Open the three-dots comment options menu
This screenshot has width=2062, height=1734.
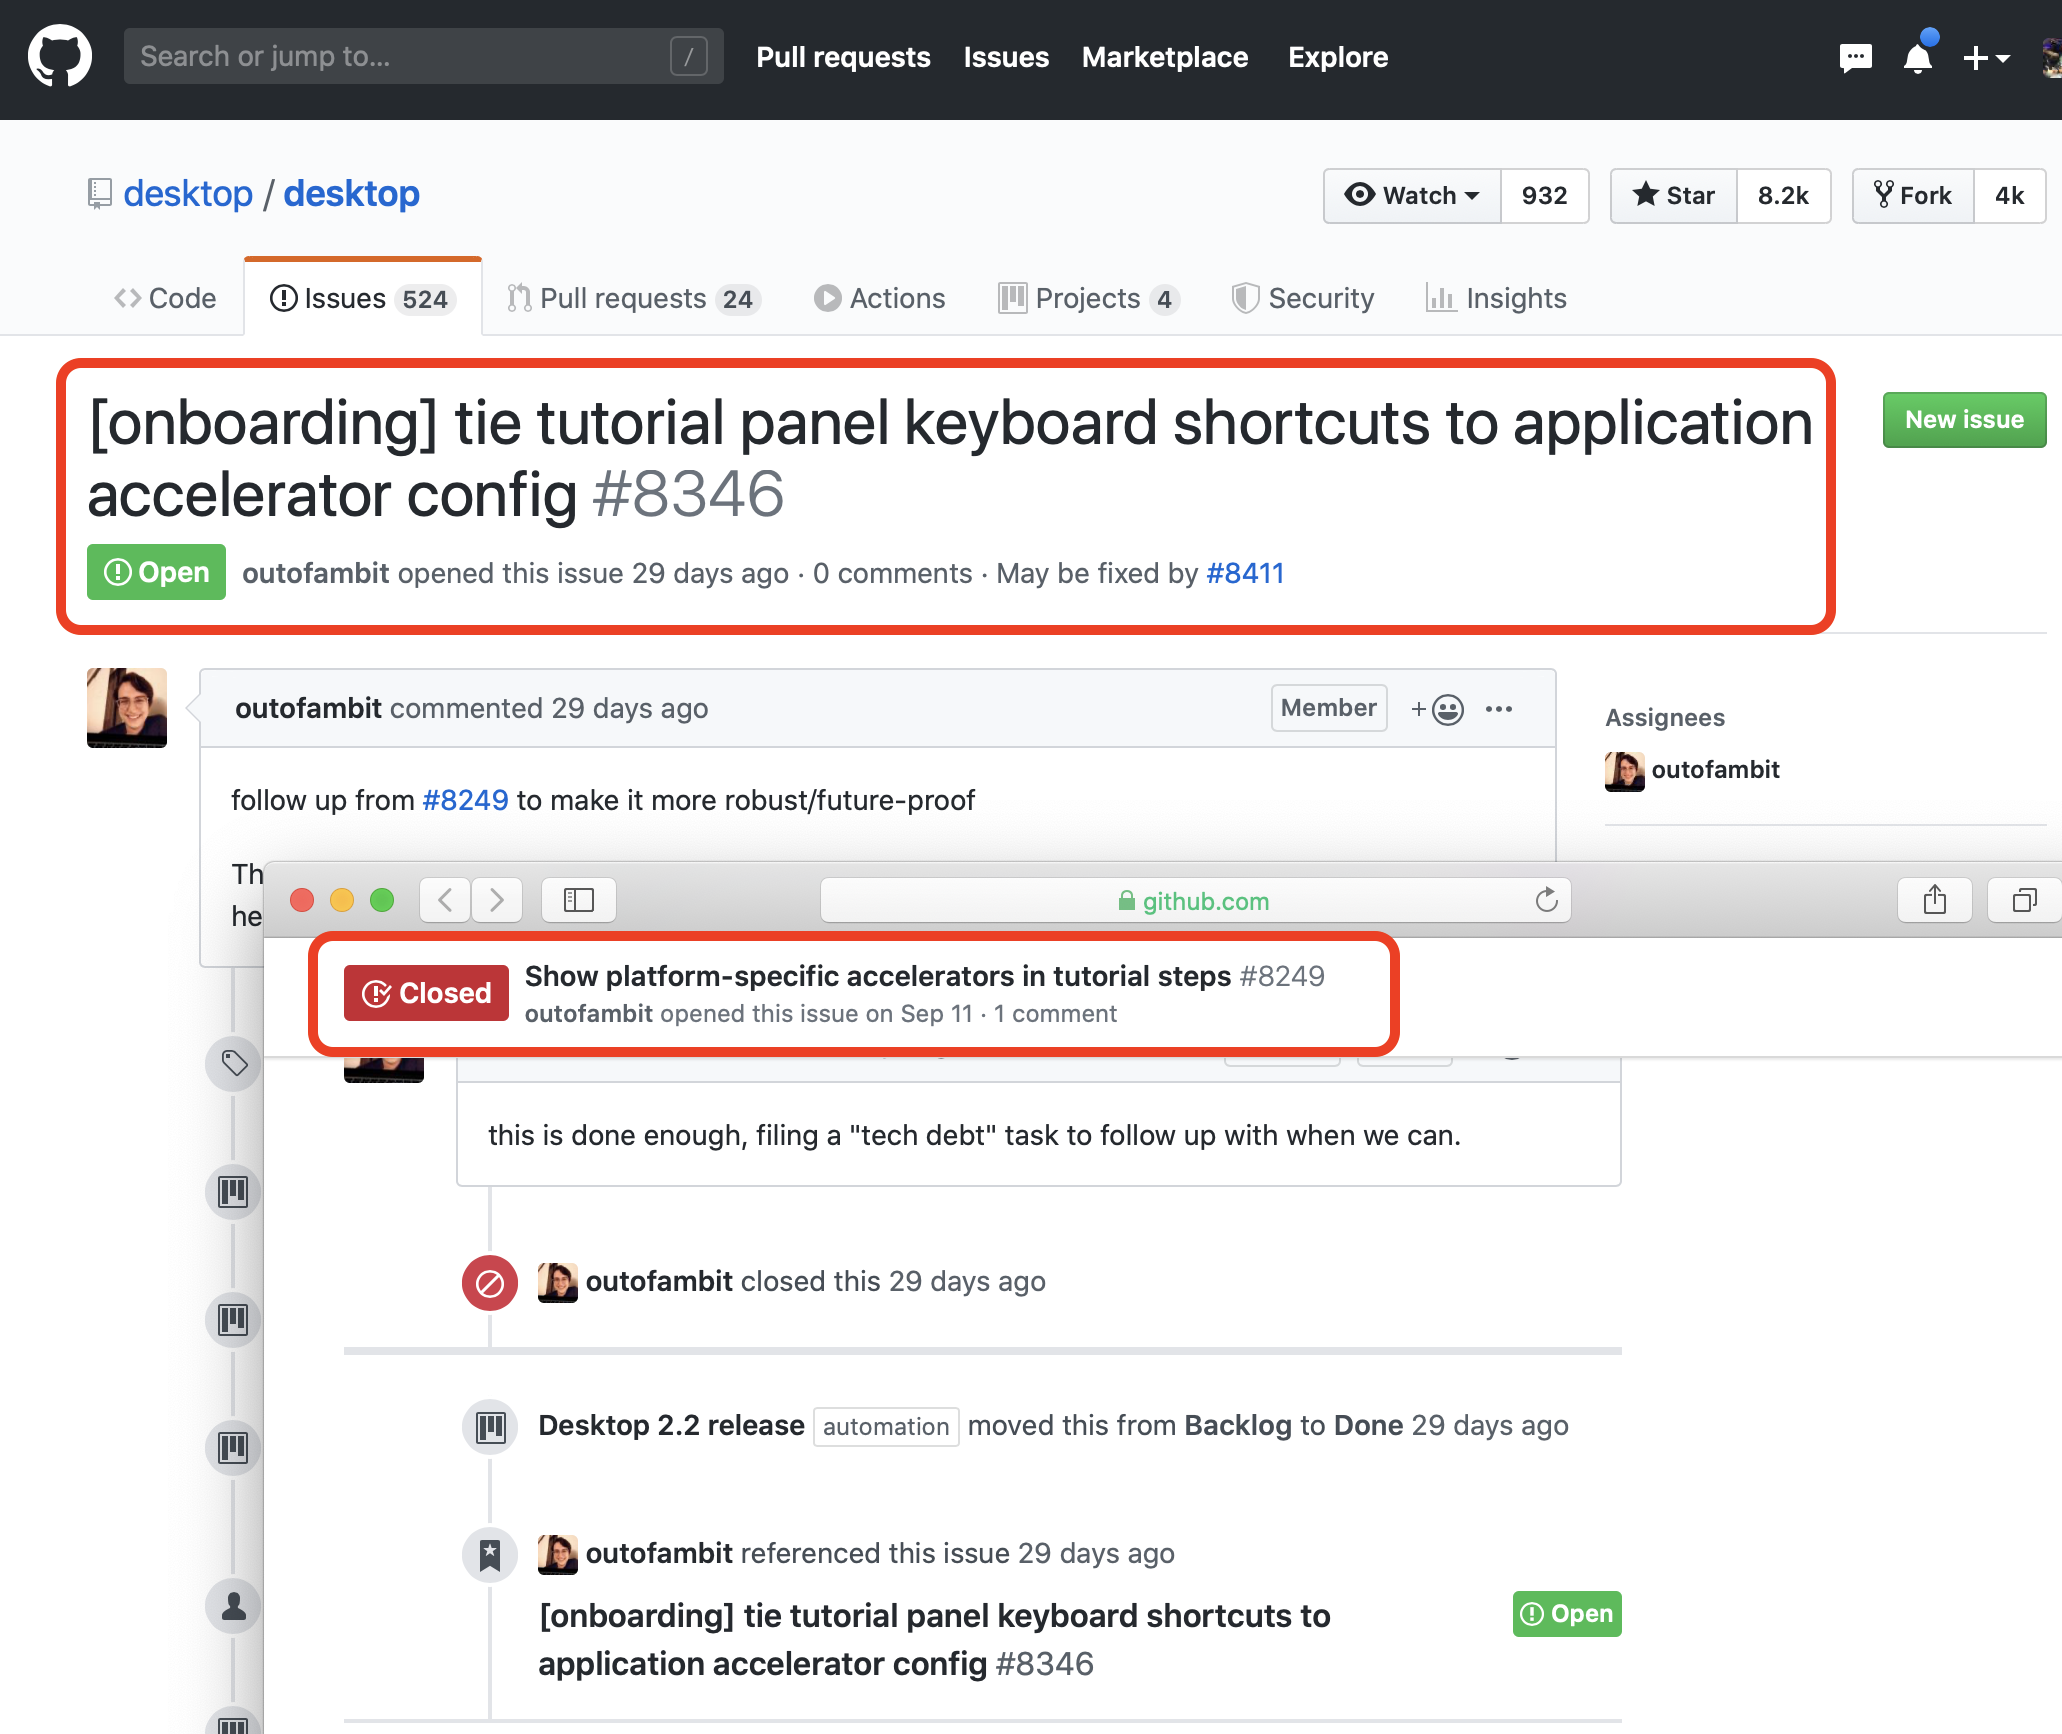[x=1499, y=709]
